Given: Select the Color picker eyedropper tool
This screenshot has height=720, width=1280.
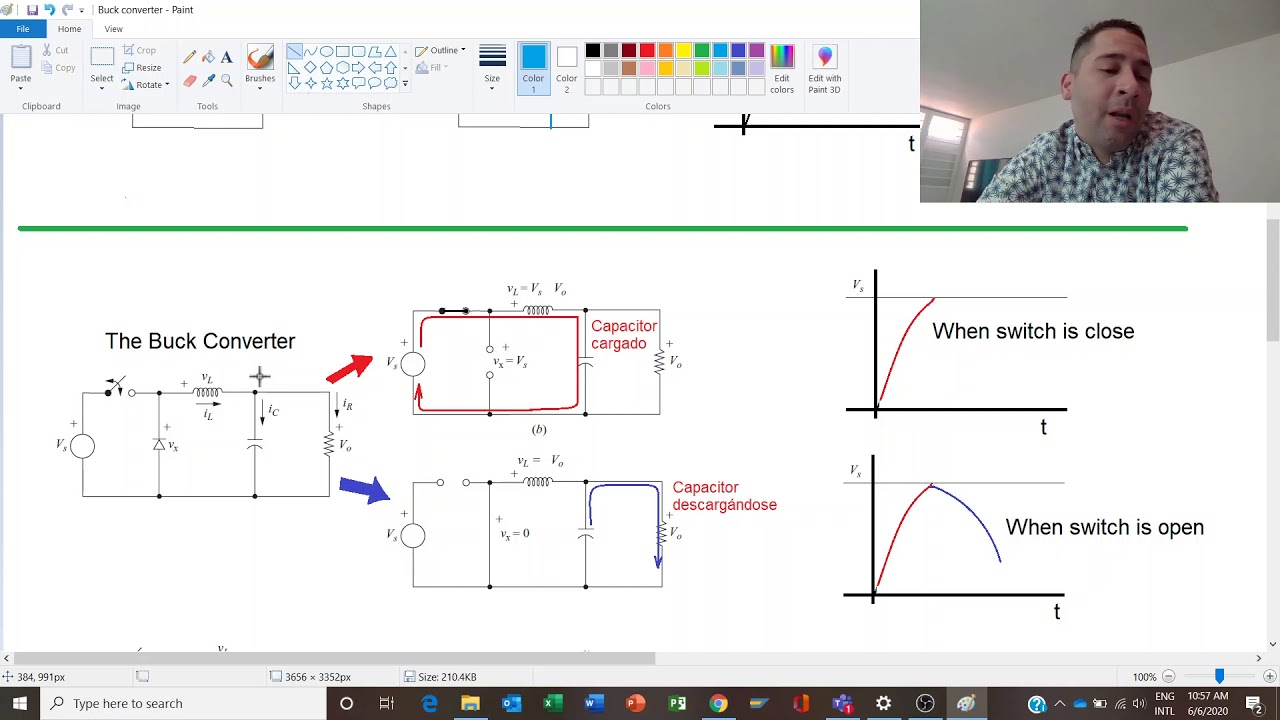Looking at the screenshot, I should pos(208,80).
